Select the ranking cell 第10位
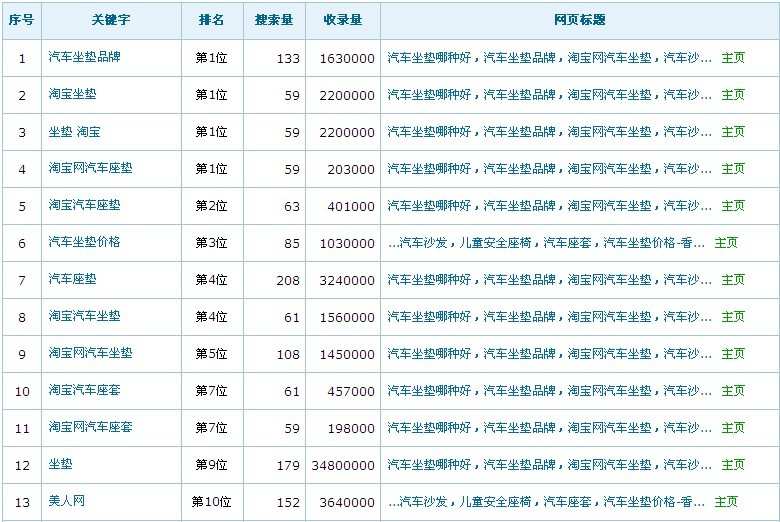This screenshot has width=780, height=522. (211, 502)
